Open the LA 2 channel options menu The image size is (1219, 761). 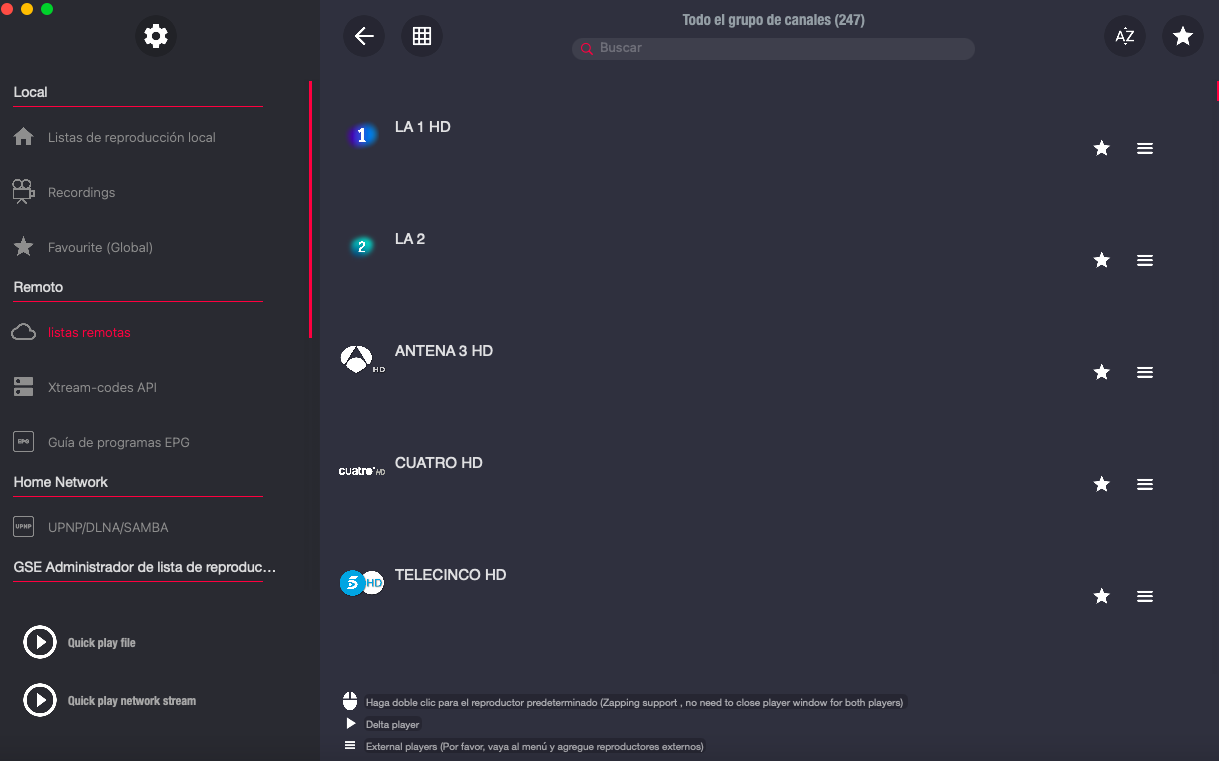click(x=1145, y=260)
